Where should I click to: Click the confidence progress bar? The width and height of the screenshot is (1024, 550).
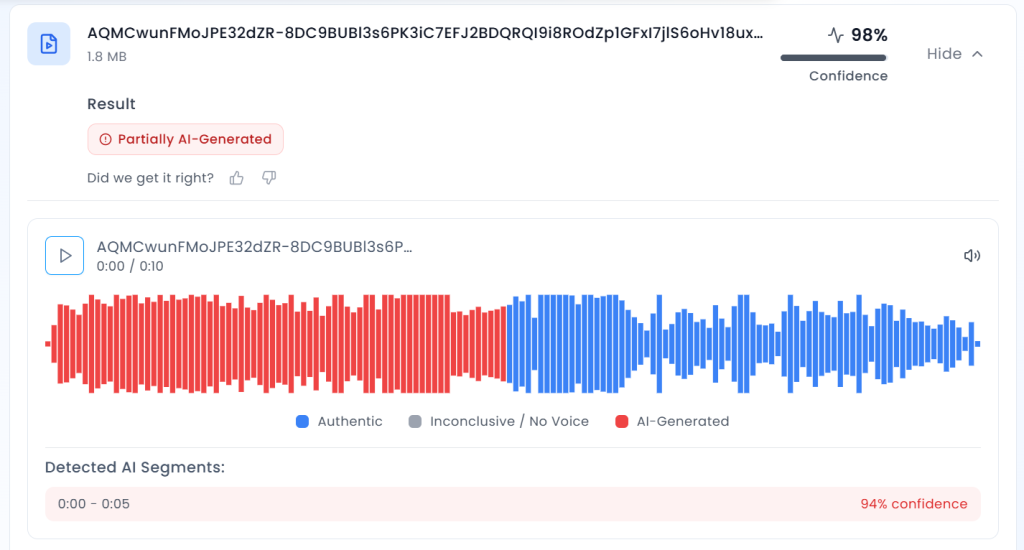point(833,58)
